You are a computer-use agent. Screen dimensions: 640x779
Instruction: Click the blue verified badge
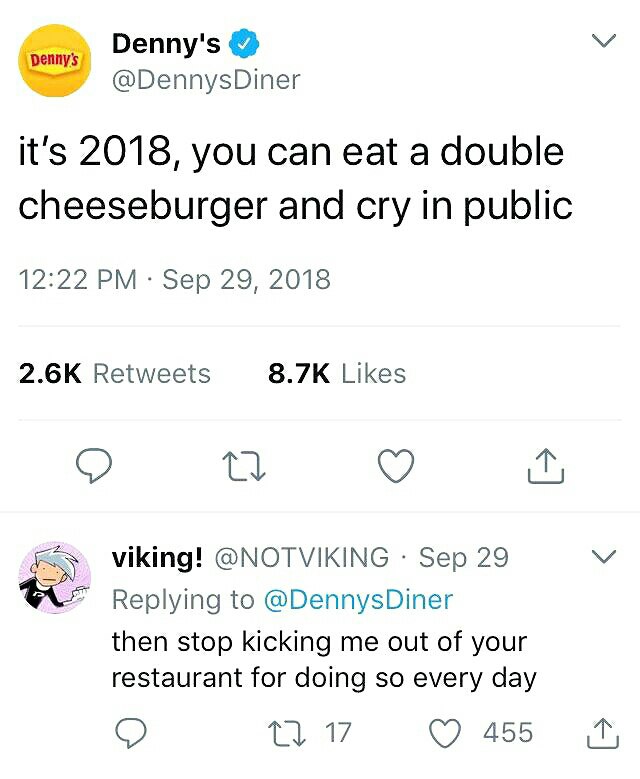point(243,43)
